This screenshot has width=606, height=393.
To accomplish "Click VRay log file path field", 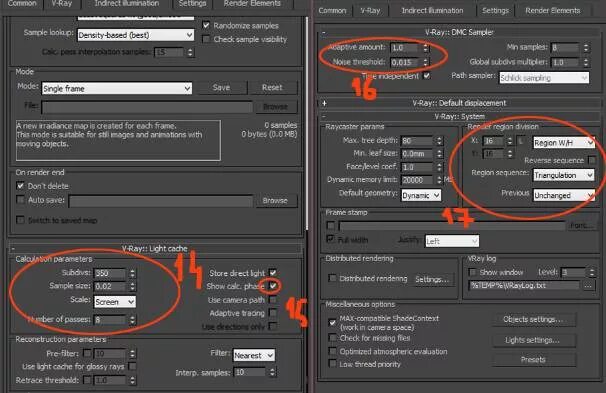I will coord(524,286).
